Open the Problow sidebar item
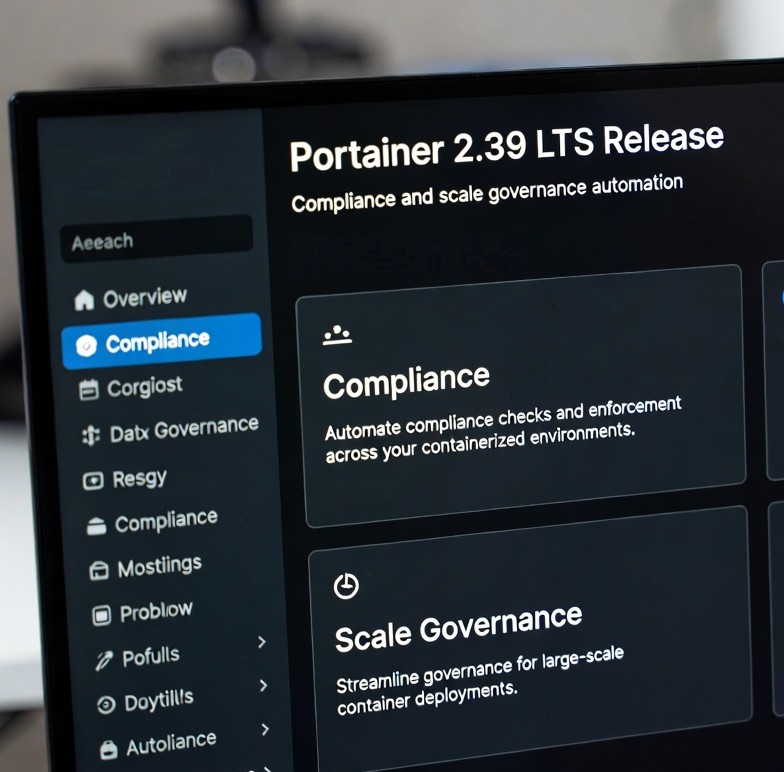This screenshot has height=772, width=784. click(142, 612)
